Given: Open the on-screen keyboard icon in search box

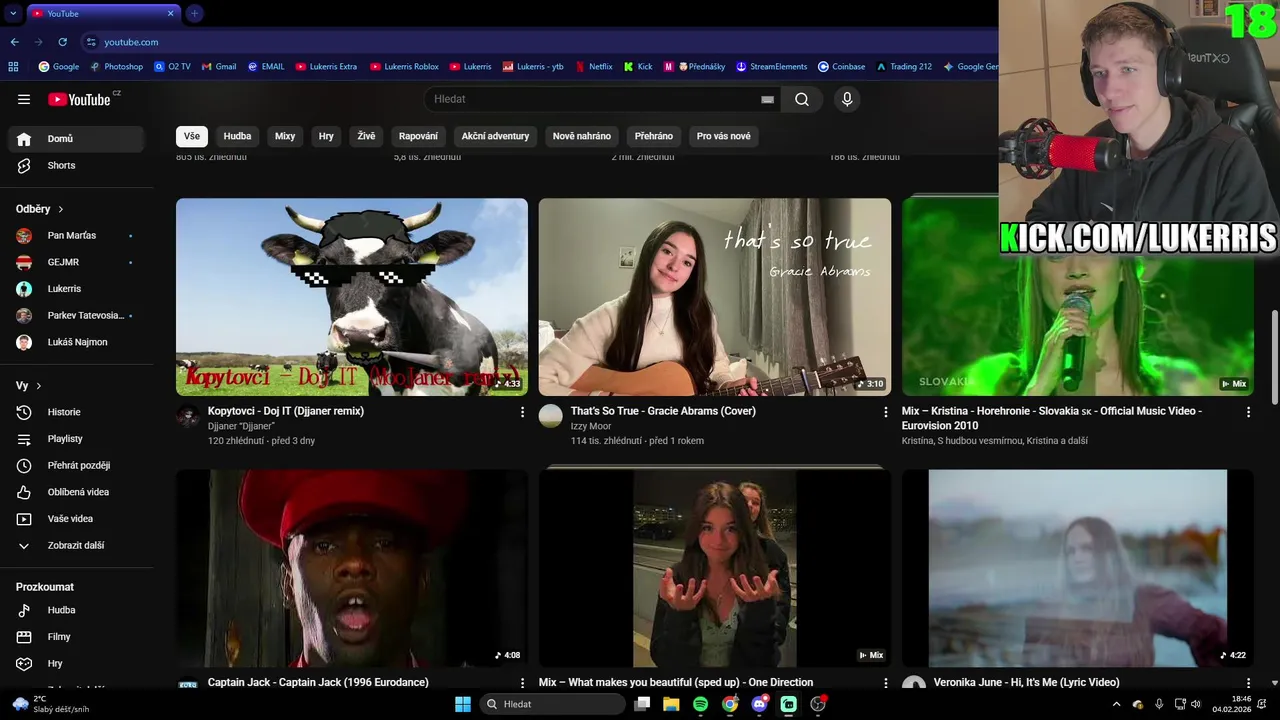Looking at the screenshot, I should point(767,99).
